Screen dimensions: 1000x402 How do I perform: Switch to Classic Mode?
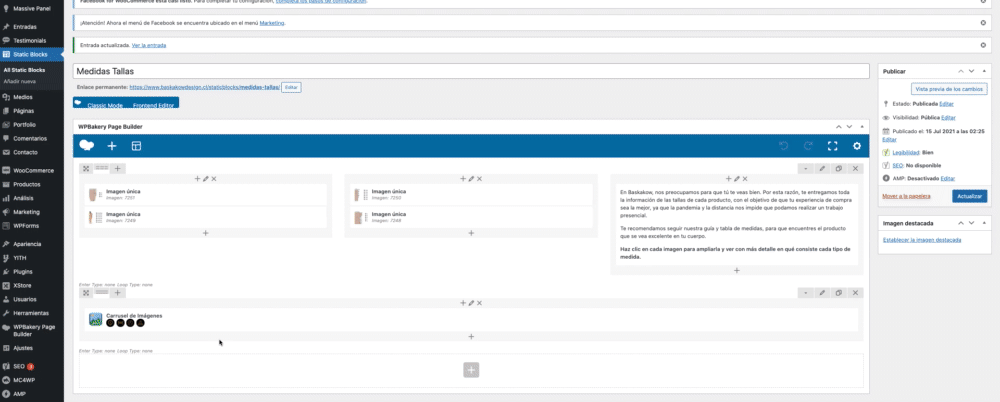click(x=105, y=105)
